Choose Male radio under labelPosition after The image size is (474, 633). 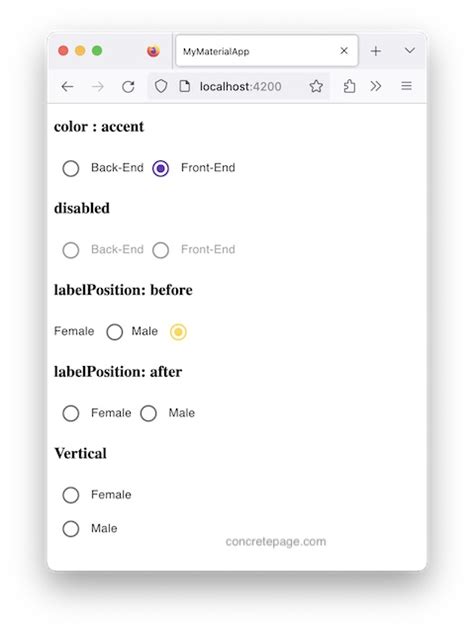point(149,413)
